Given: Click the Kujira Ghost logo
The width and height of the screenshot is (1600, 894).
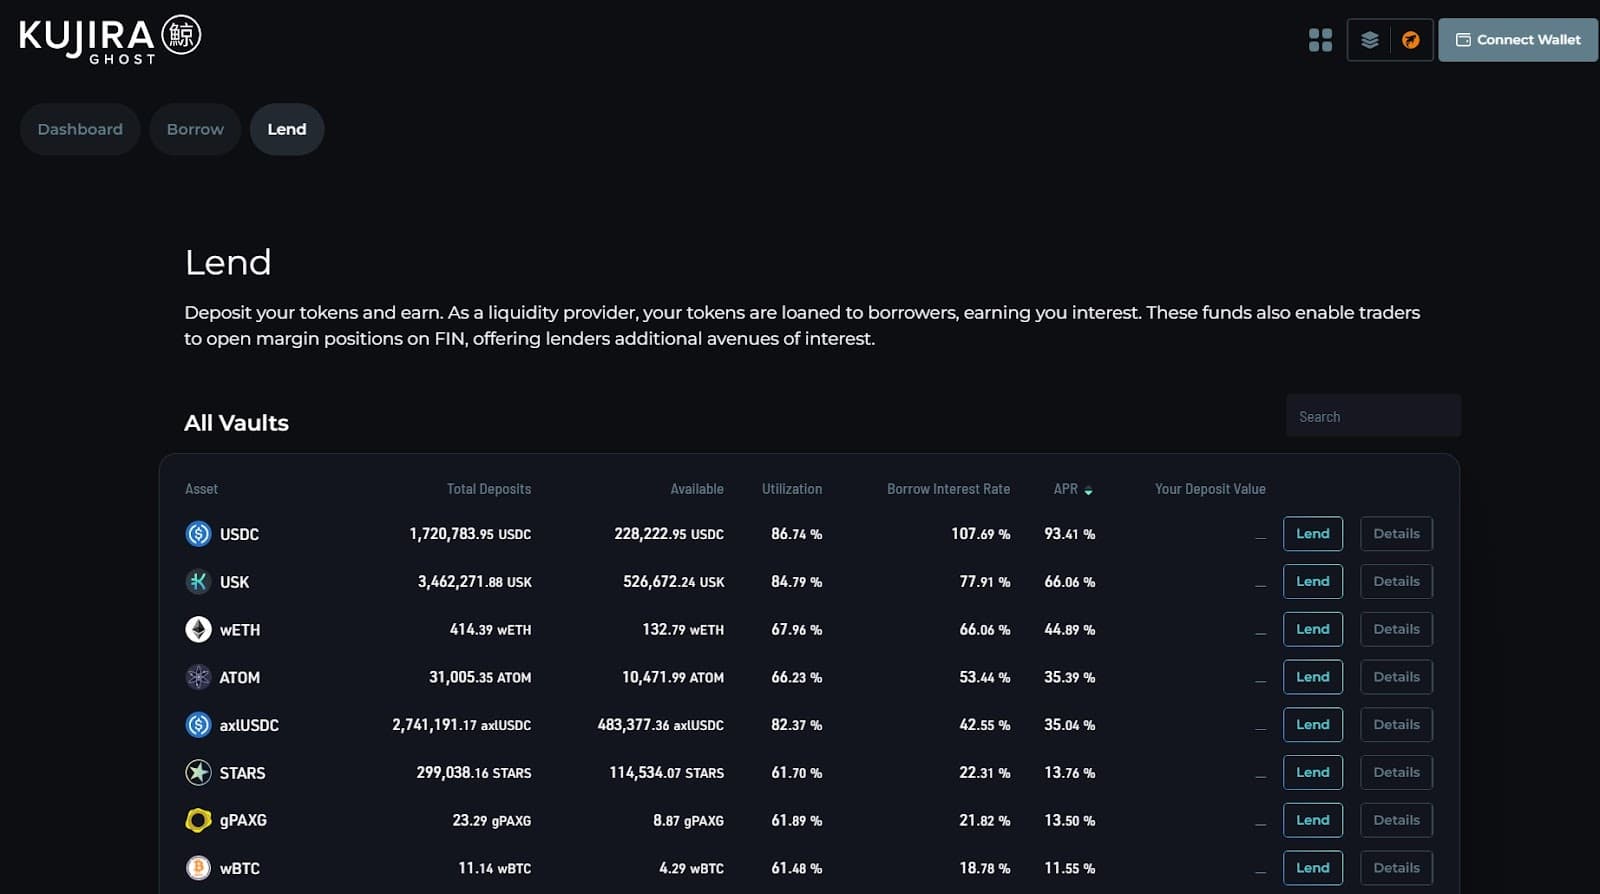Looking at the screenshot, I should [110, 39].
